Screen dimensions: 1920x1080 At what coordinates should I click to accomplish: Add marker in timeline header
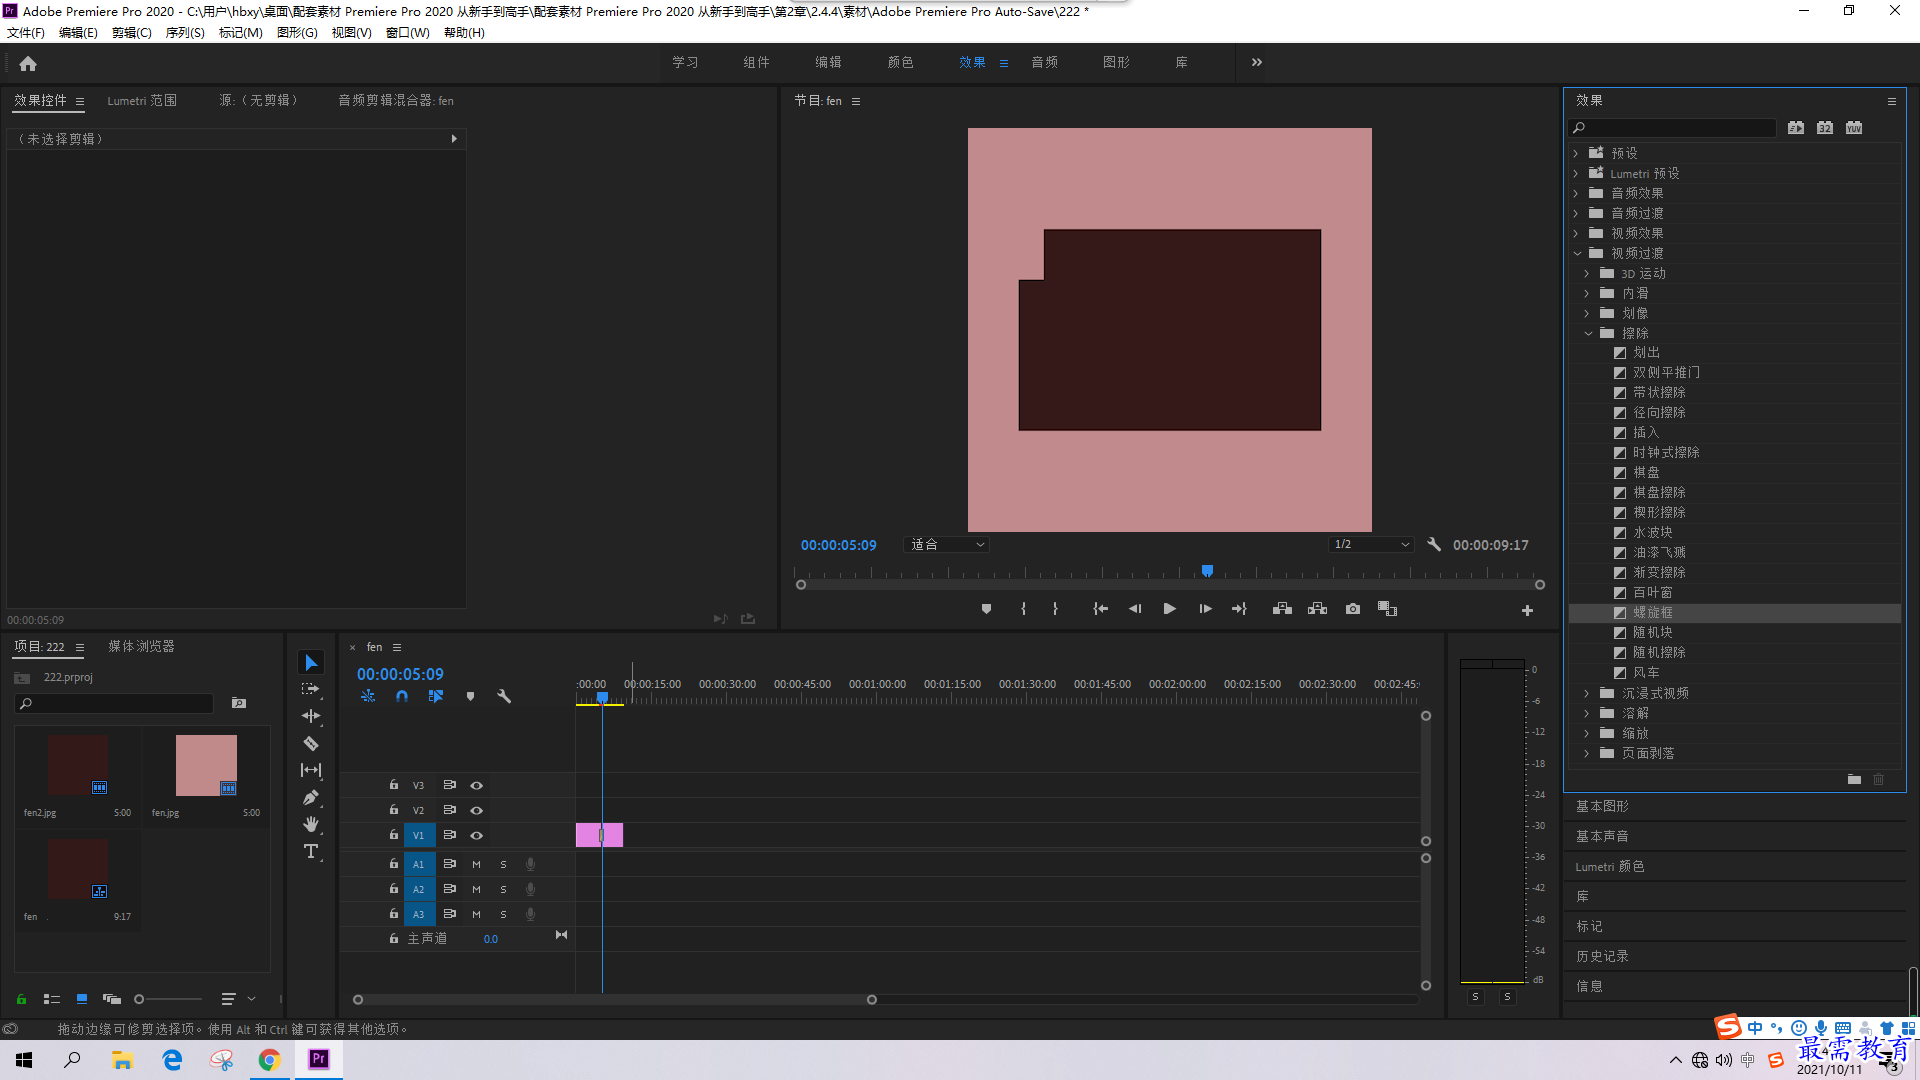pos(470,696)
